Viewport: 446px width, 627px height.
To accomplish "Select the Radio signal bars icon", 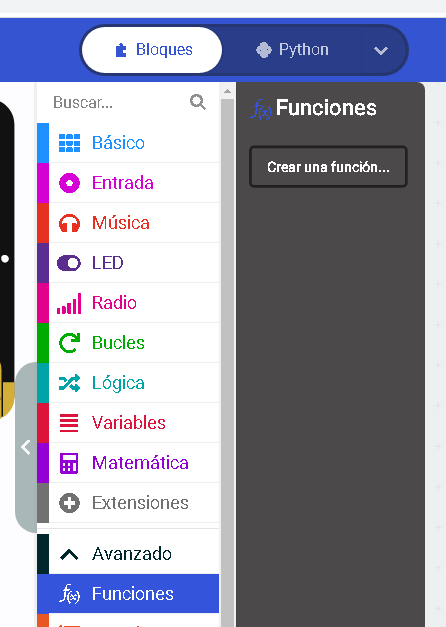I will (69, 303).
